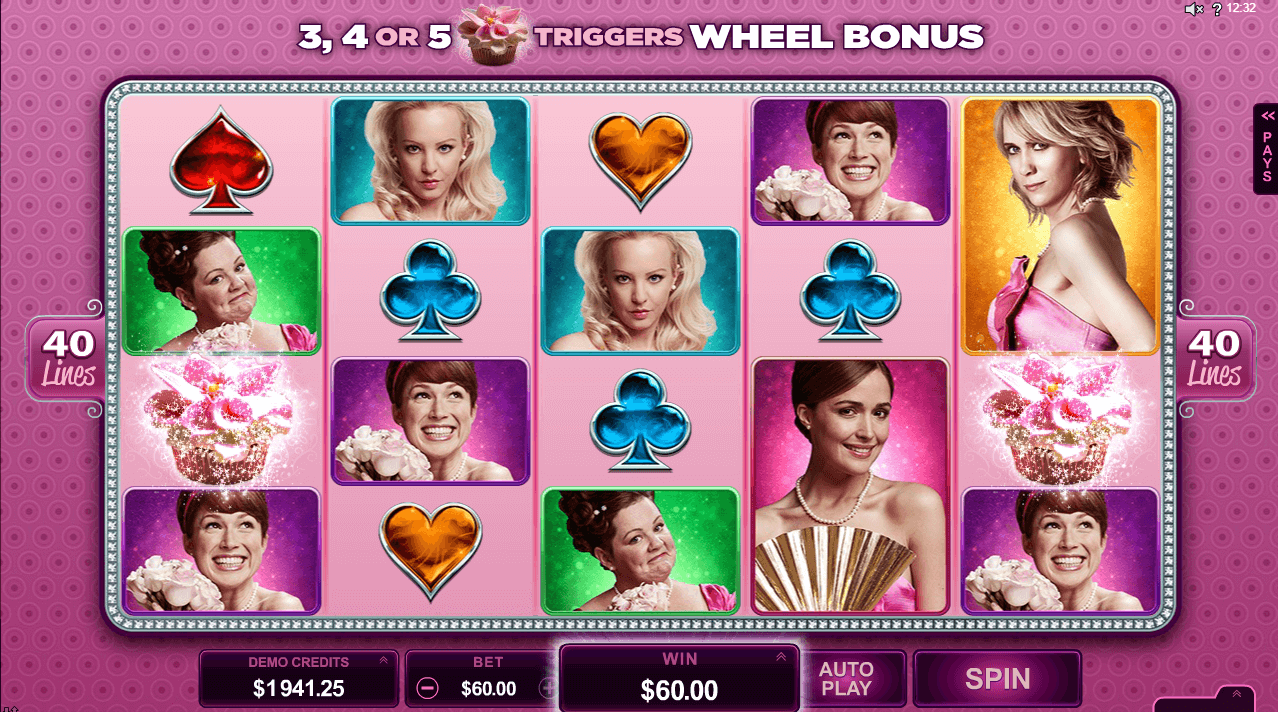Expand the Demo Credits panel chevron
The height and width of the screenshot is (712, 1278).
(383, 661)
